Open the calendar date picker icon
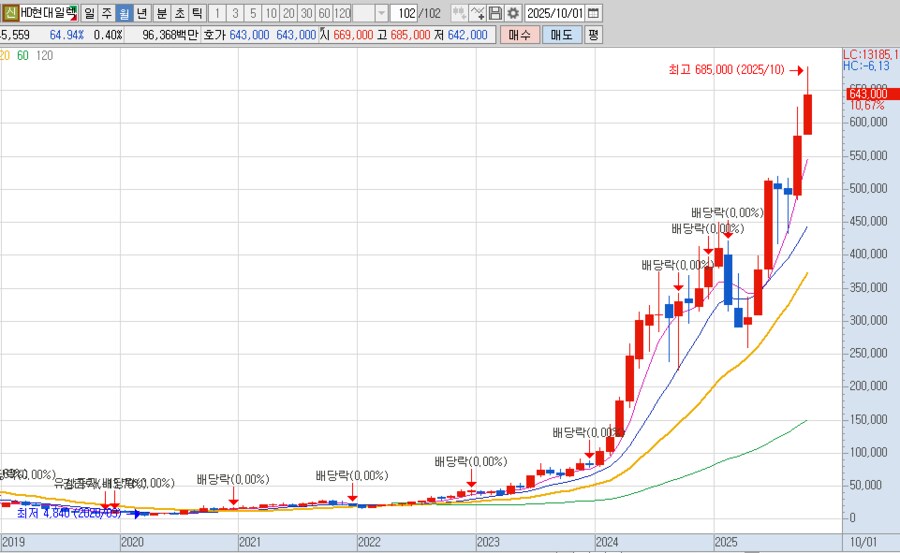900x553 pixels. pyautogui.click(x=594, y=14)
